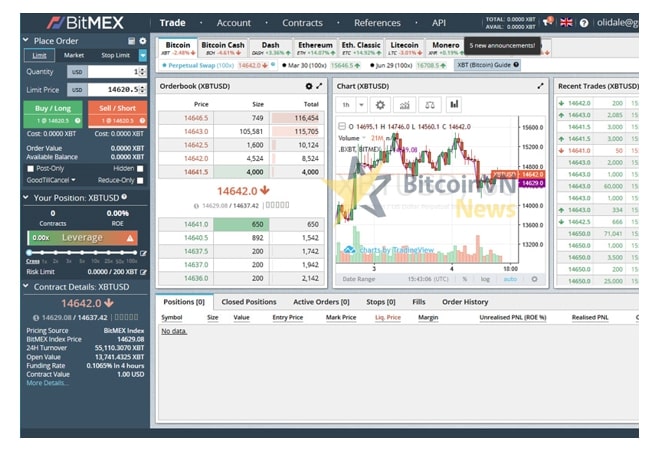This screenshot has height=450, width=656.
Task: Adjust Limit Price stepper arrows
Action: coord(143,89)
